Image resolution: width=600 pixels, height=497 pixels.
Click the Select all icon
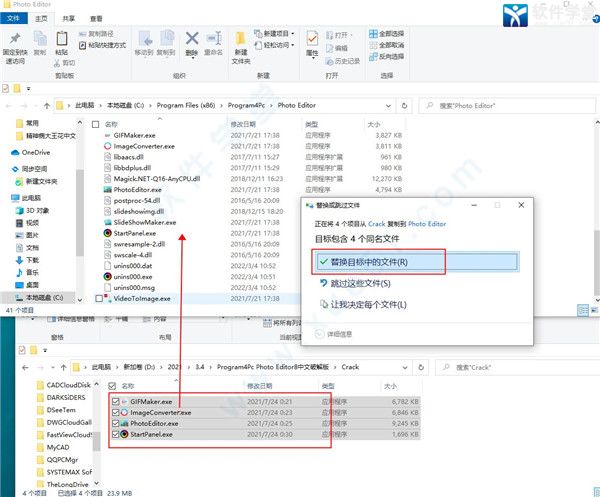click(x=373, y=34)
